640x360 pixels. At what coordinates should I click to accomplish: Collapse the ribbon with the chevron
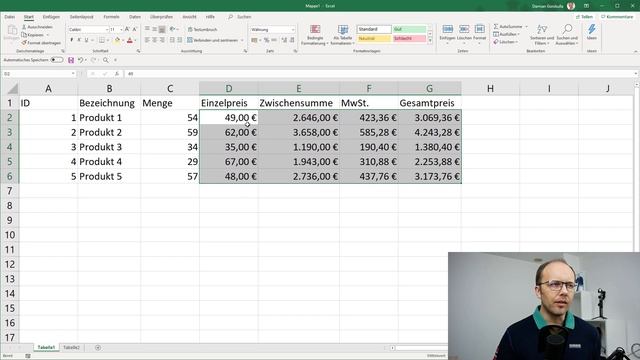pos(636,51)
